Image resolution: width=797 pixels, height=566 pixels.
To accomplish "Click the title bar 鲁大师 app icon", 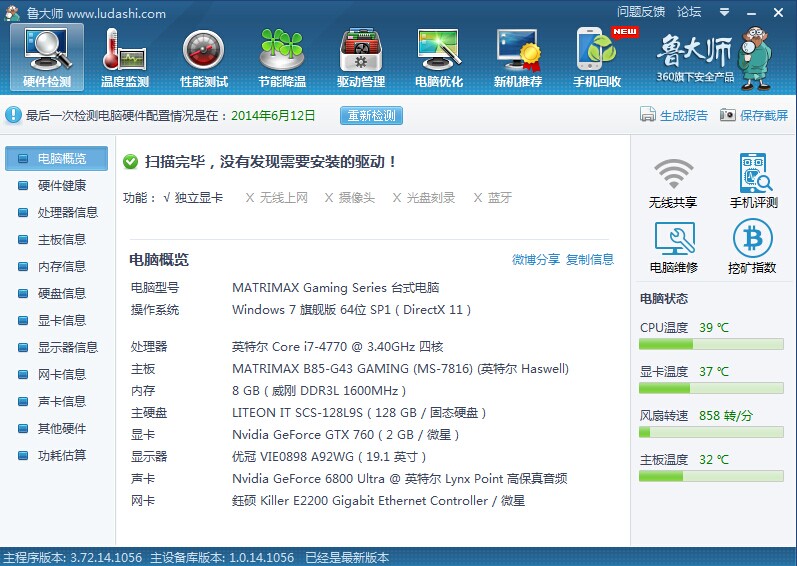I will (12, 12).
